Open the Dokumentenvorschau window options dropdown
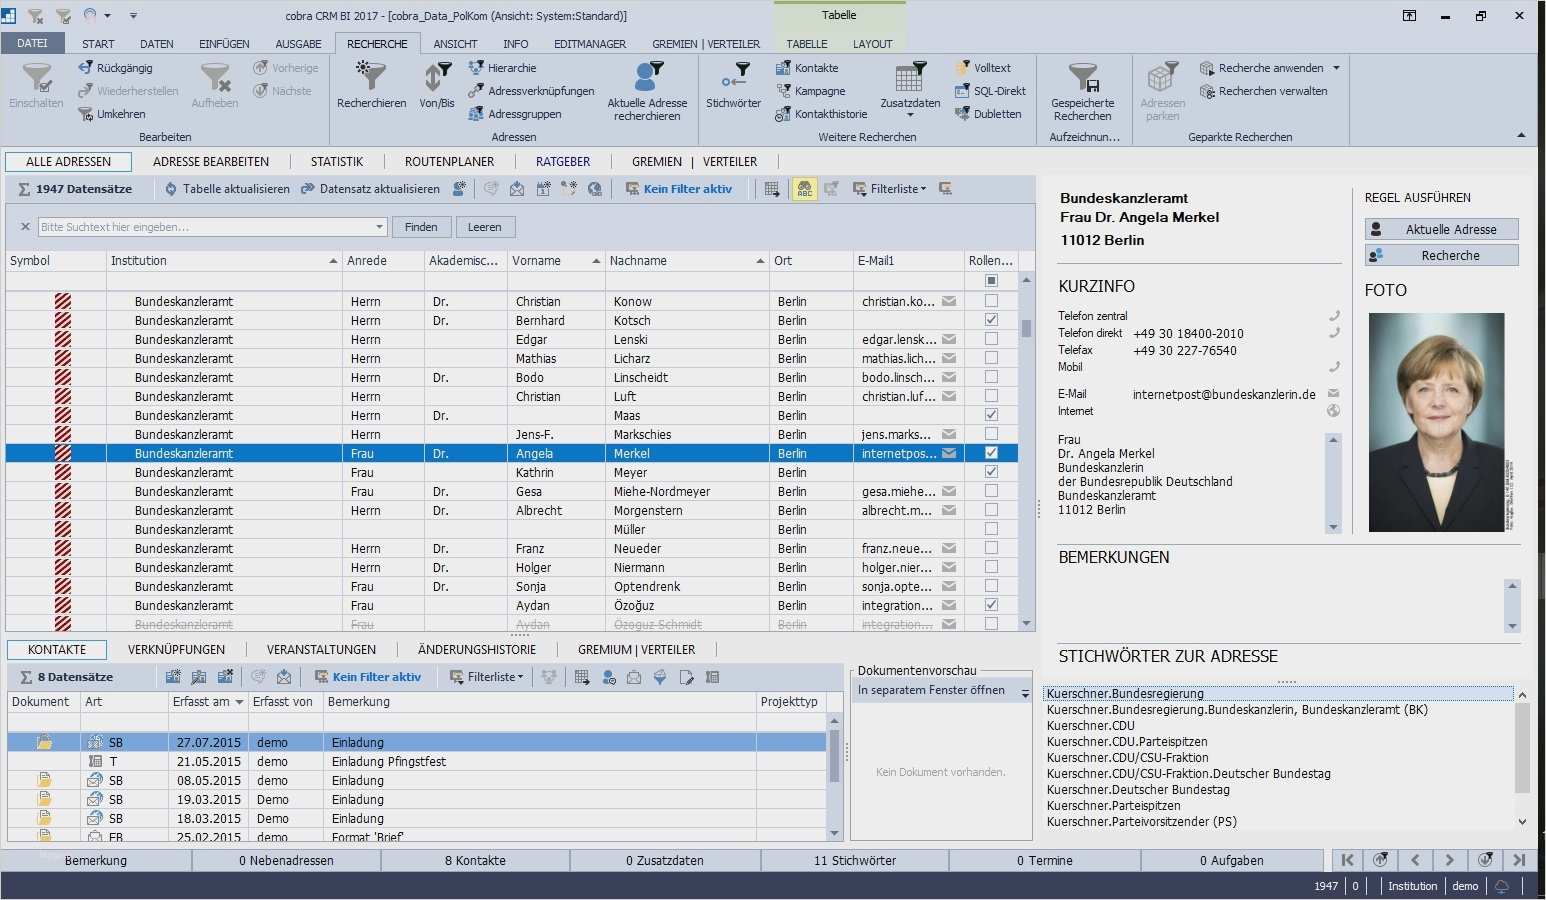This screenshot has width=1546, height=900. tap(1025, 693)
